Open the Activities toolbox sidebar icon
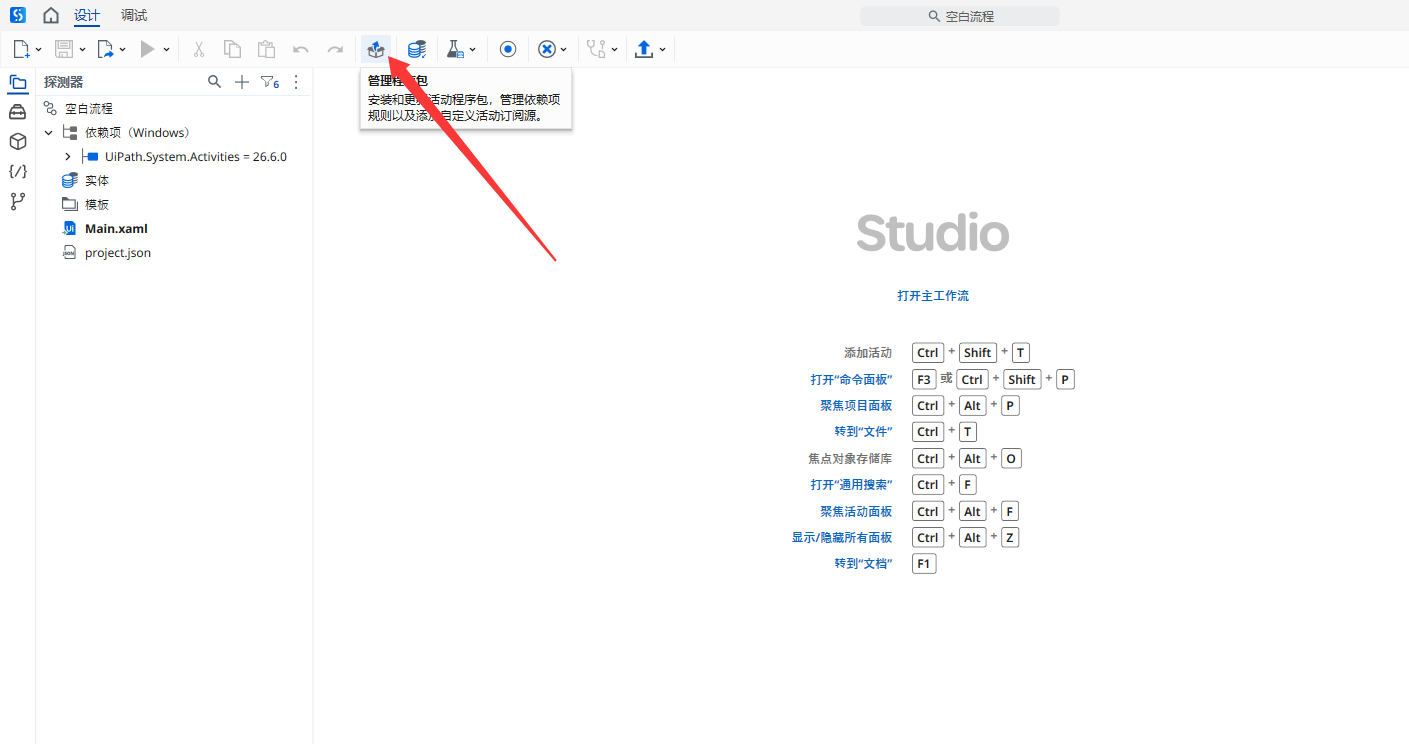 click(x=18, y=112)
